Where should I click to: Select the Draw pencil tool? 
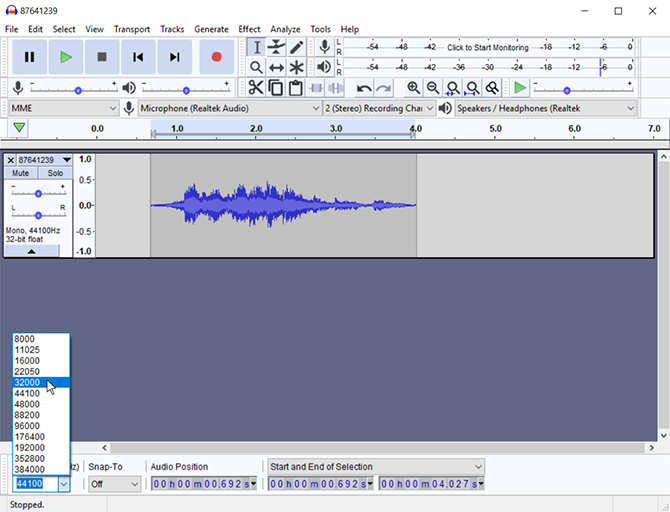click(296, 47)
